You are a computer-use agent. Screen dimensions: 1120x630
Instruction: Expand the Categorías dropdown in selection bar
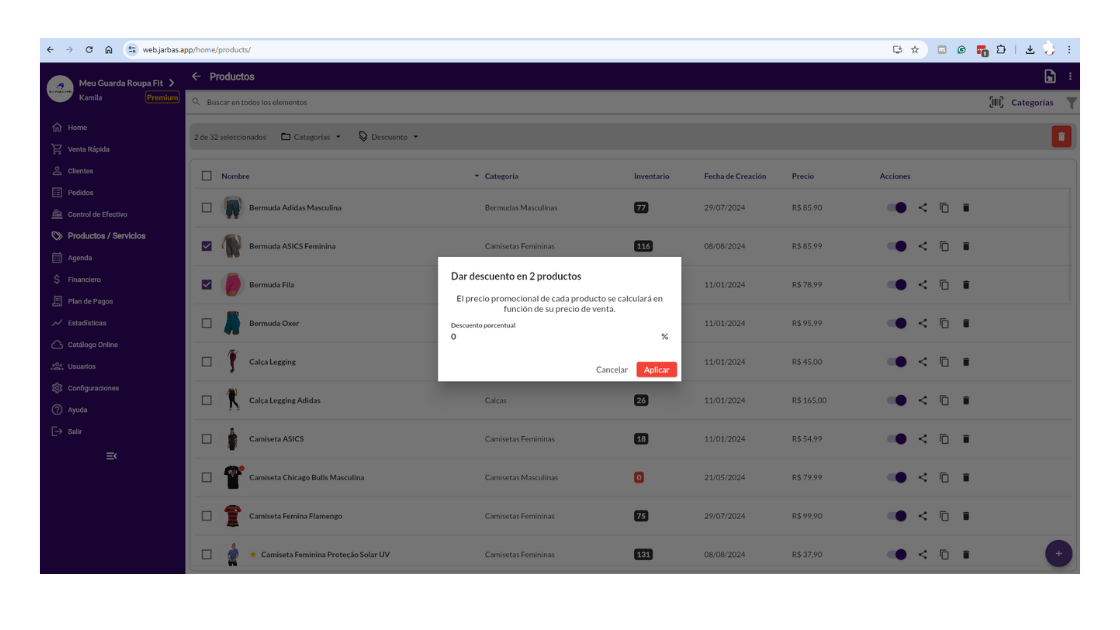pos(311,137)
